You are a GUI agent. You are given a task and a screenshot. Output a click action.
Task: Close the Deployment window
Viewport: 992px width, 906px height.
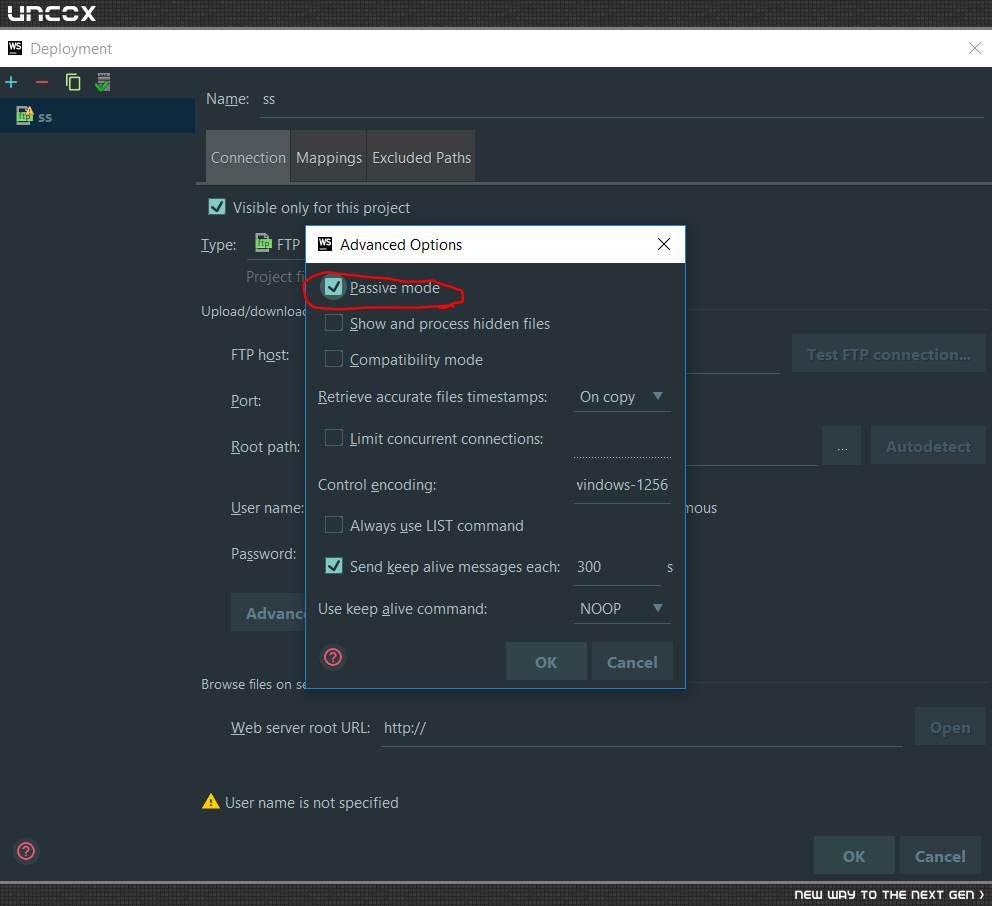pyautogui.click(x=974, y=49)
